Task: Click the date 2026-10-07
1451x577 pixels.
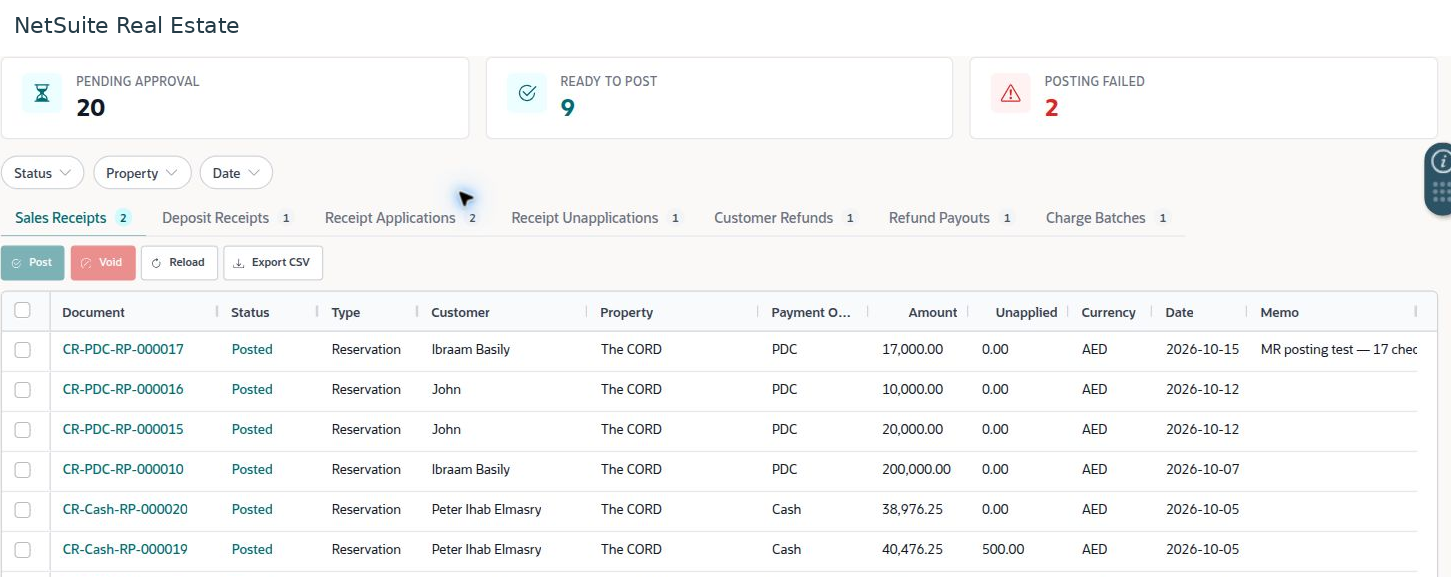Action: coord(1202,470)
